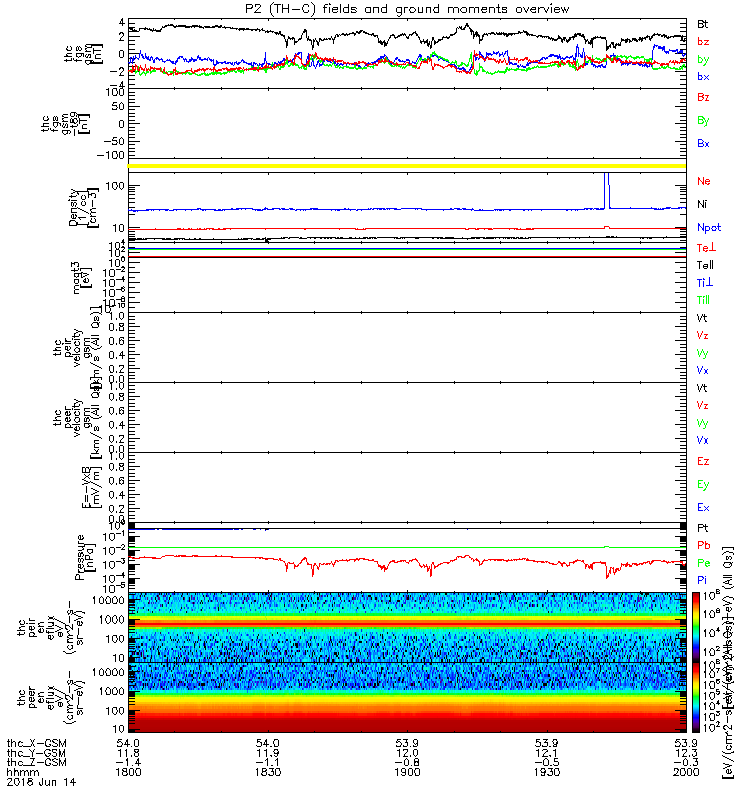This screenshot has width=750, height=800.
Task: Click the 1830 time axis tick label
Action: (x=268, y=772)
